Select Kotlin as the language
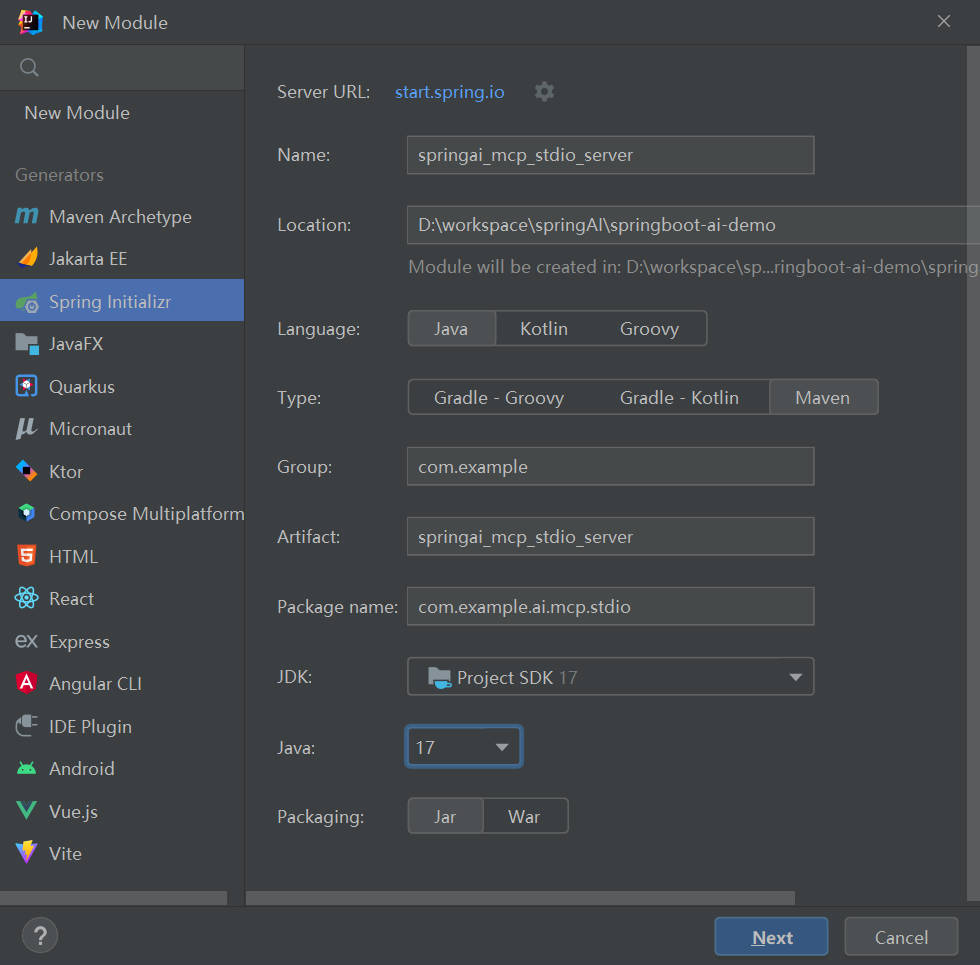The width and height of the screenshot is (980, 965). click(x=544, y=329)
